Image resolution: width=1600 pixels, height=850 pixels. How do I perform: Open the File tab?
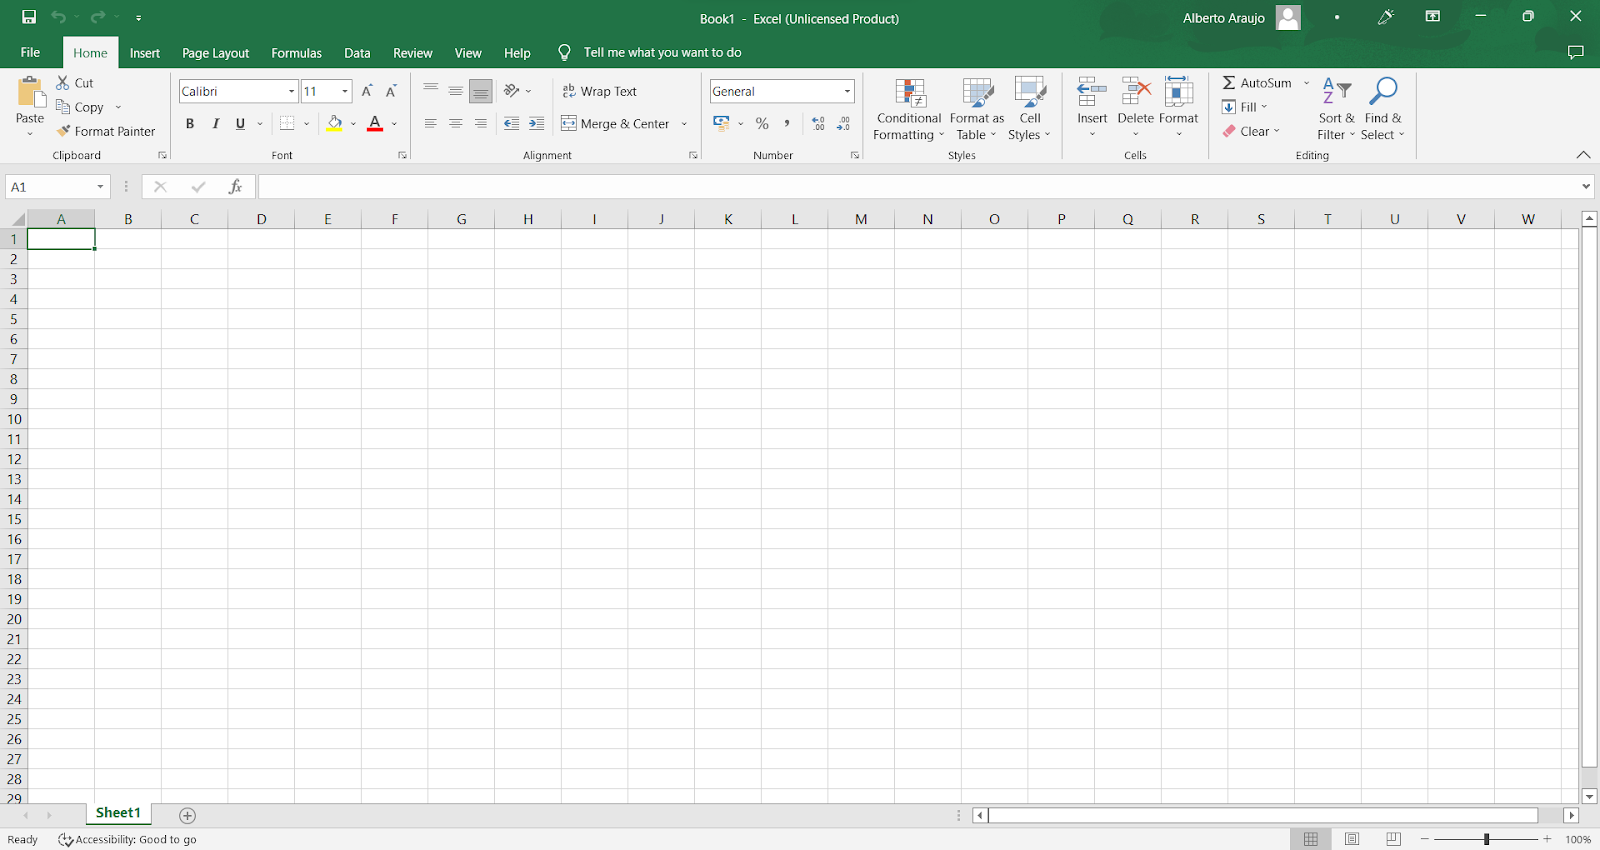click(x=30, y=52)
